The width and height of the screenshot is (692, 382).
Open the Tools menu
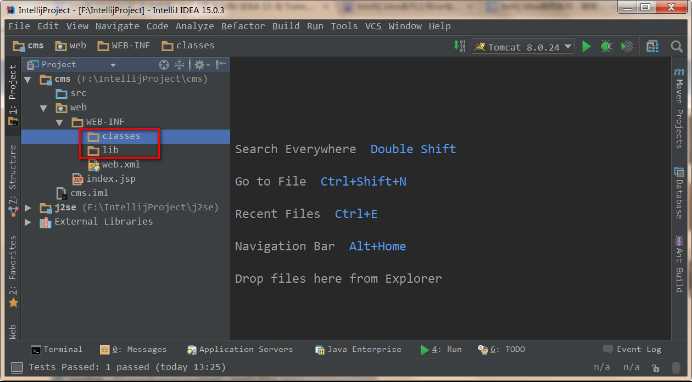[x=344, y=26]
